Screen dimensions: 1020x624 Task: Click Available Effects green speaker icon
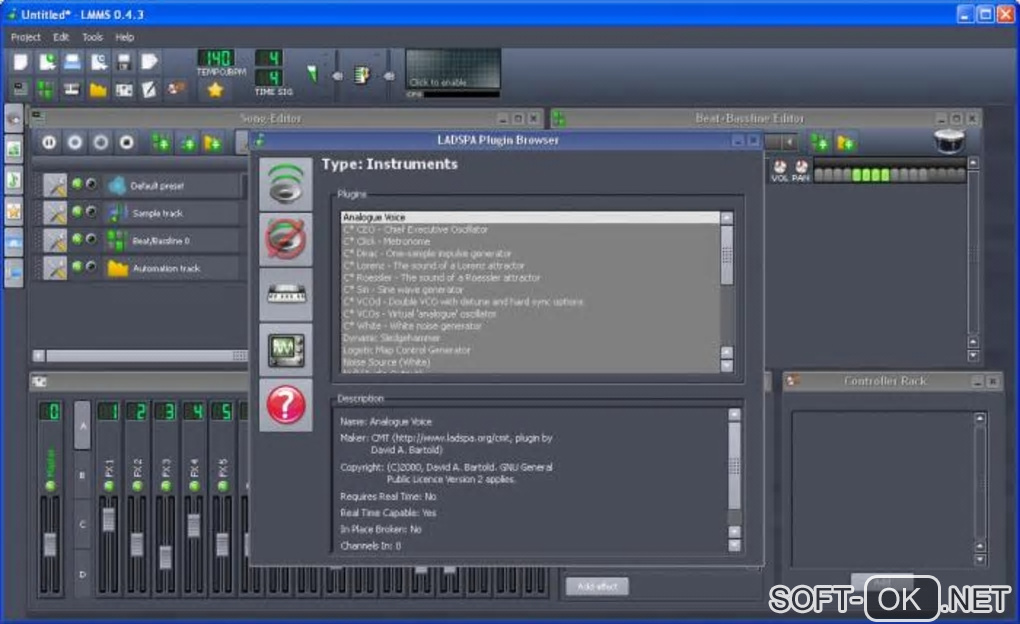coord(286,184)
